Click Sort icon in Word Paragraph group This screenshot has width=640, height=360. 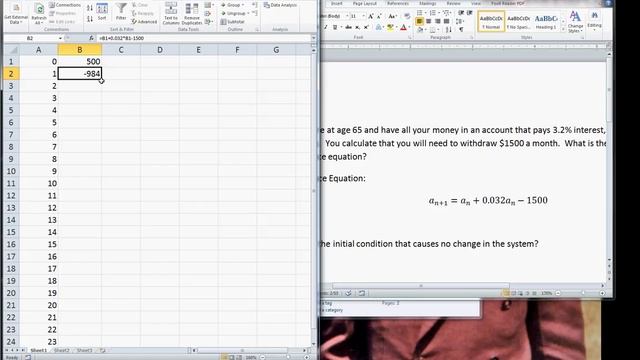tap(449, 29)
